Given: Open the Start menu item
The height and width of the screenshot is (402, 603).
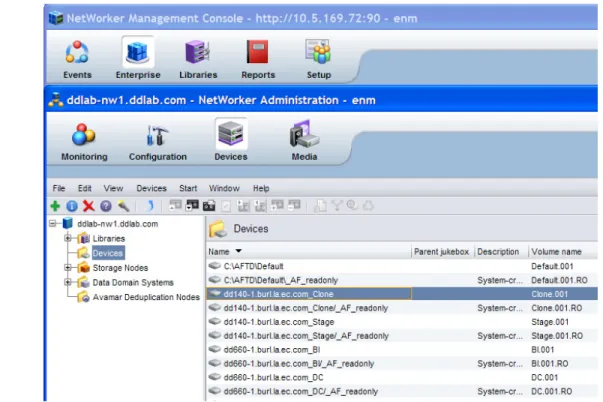Looking at the screenshot, I should click(x=188, y=188).
